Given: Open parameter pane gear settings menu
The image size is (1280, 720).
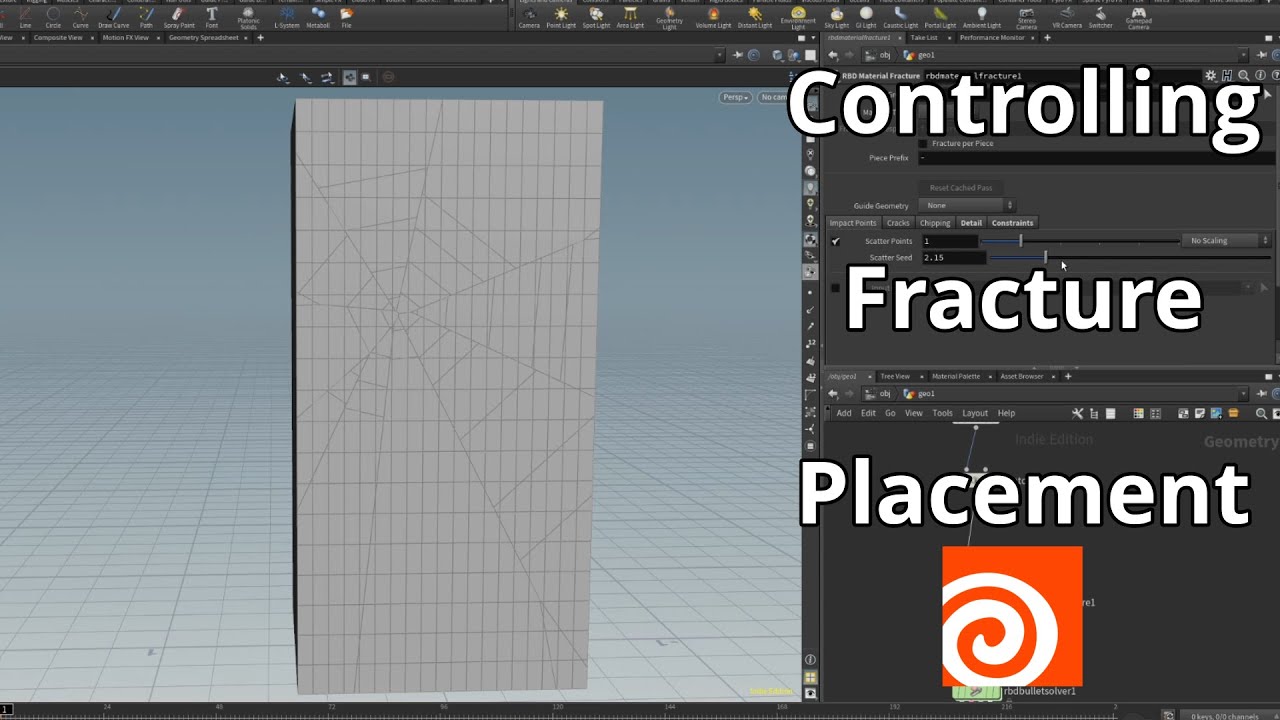Looking at the screenshot, I should (1211, 75).
